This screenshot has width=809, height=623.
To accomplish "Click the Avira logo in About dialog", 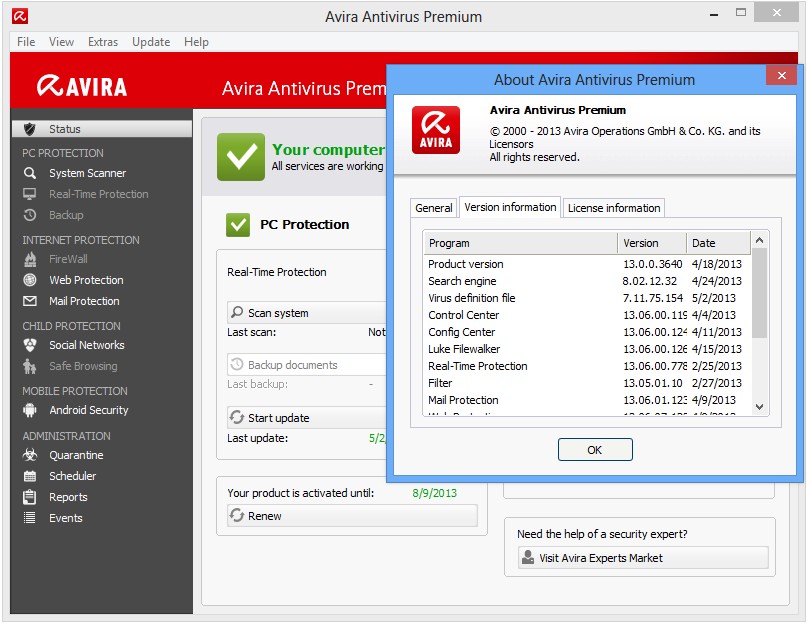I will (x=435, y=130).
